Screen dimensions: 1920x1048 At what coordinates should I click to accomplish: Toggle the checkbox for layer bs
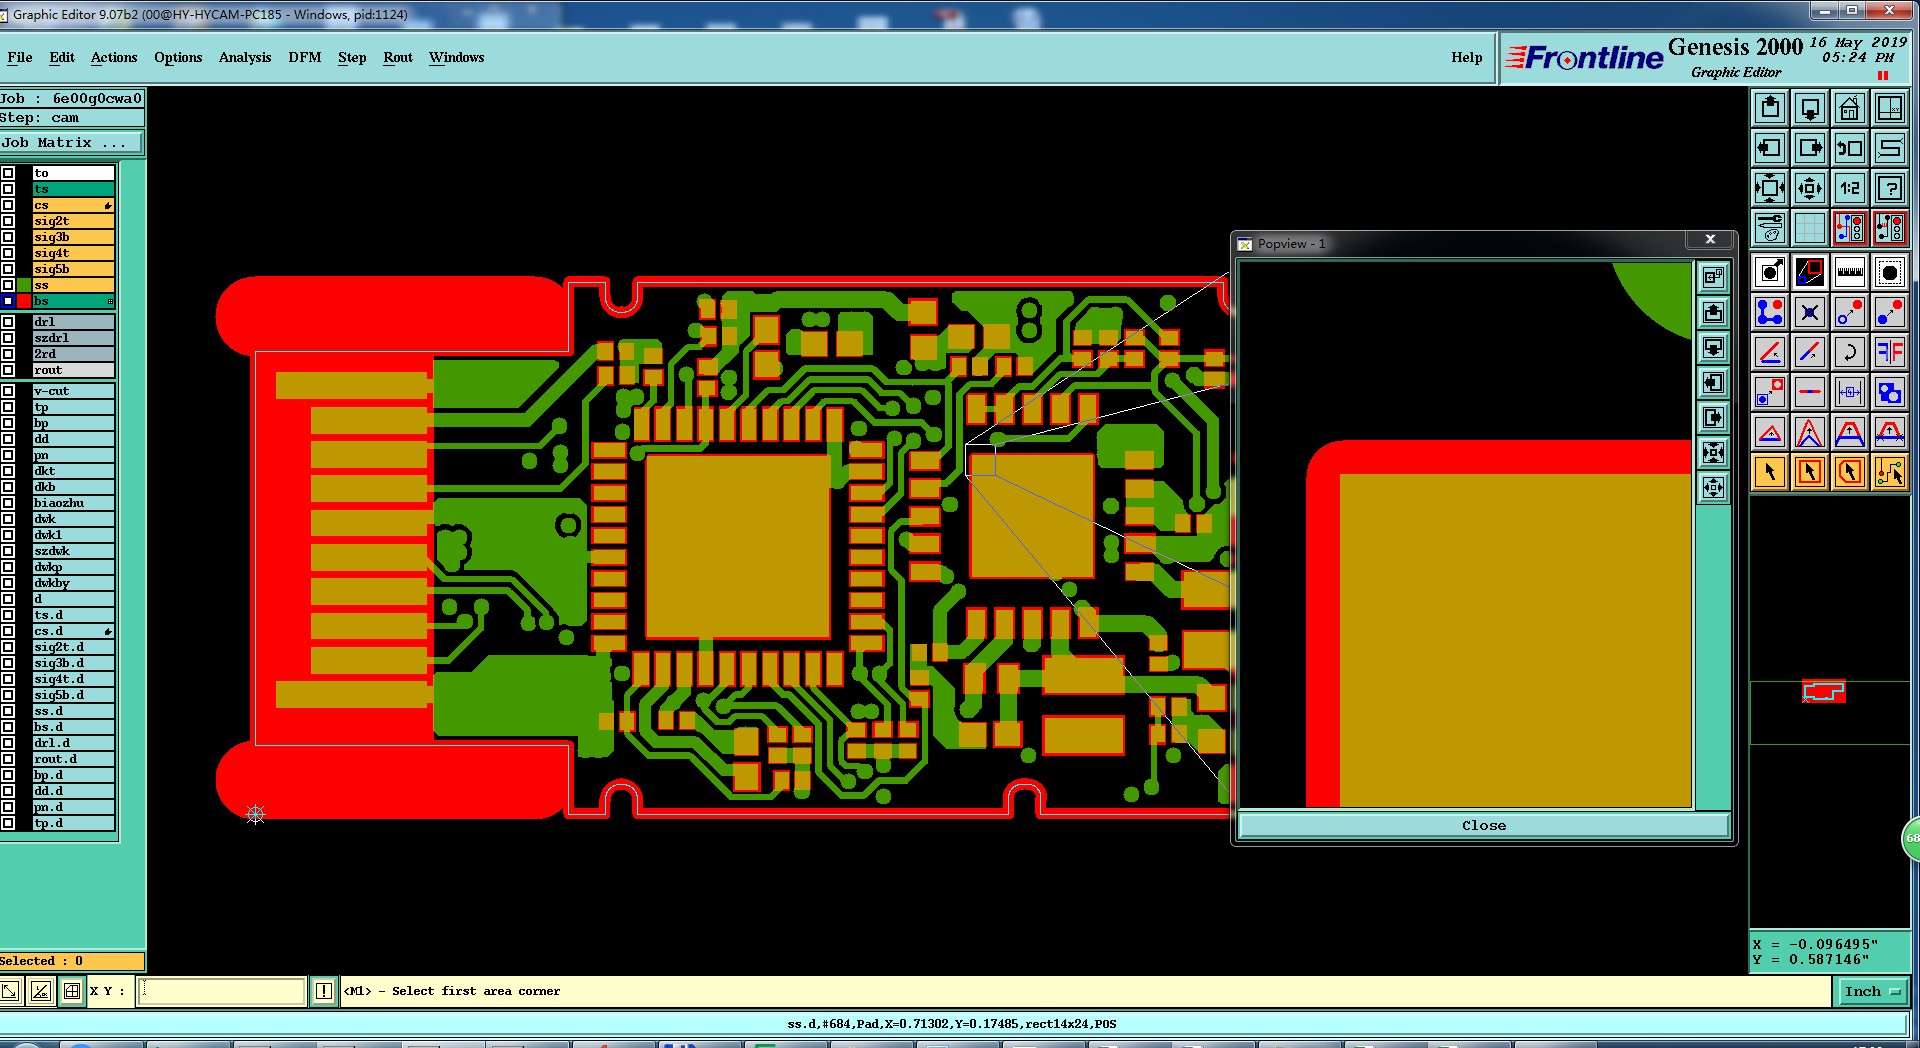(8, 301)
